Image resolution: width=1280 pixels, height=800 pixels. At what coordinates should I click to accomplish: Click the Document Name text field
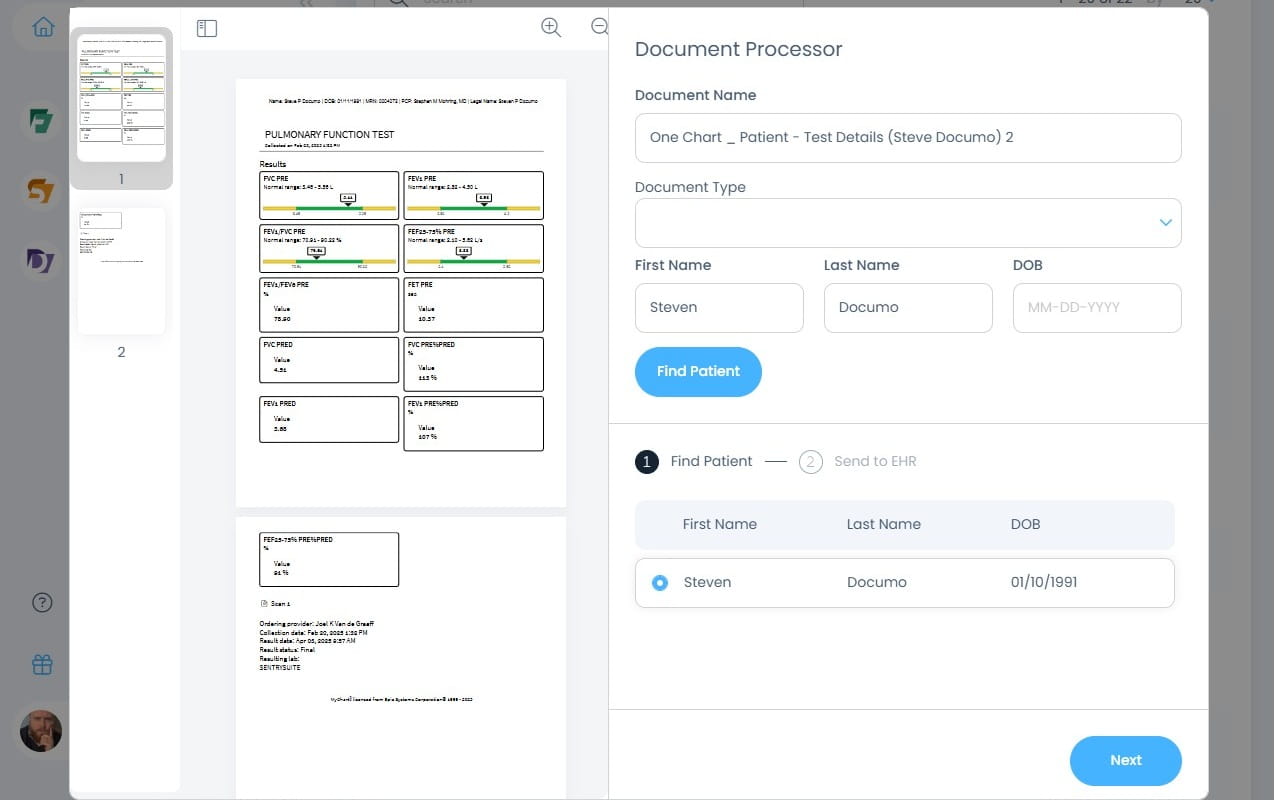point(908,138)
